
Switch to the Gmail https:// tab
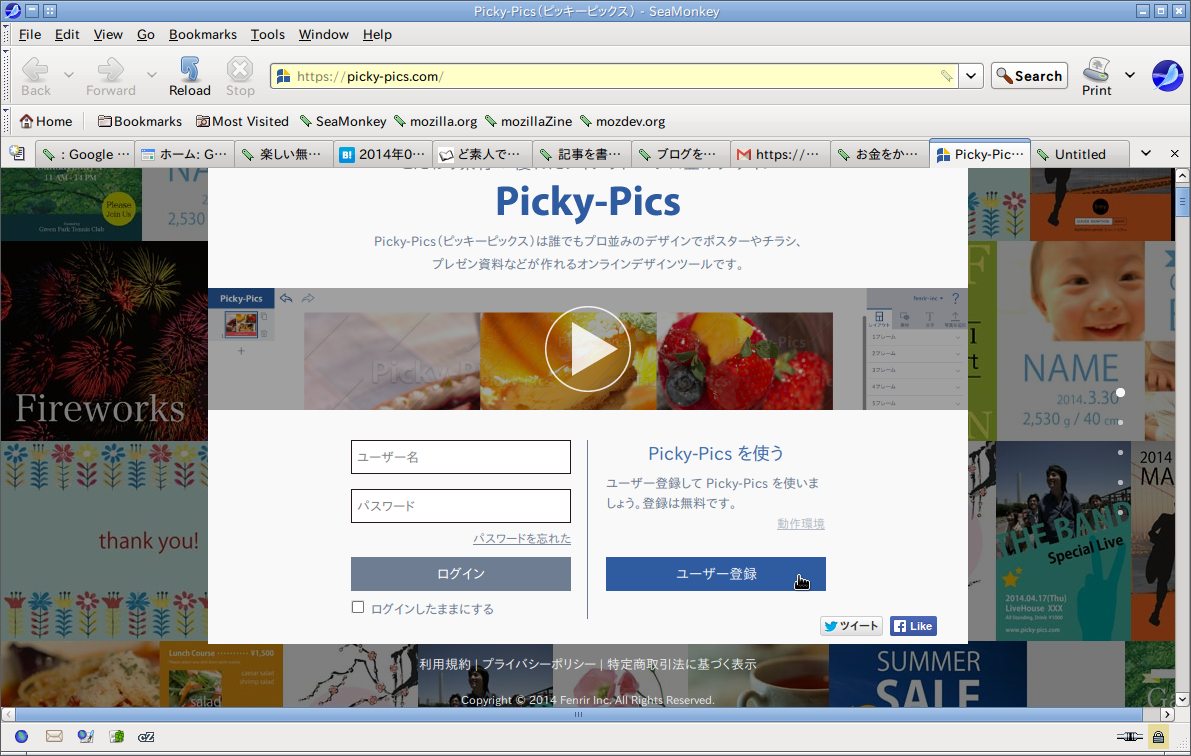coord(779,154)
